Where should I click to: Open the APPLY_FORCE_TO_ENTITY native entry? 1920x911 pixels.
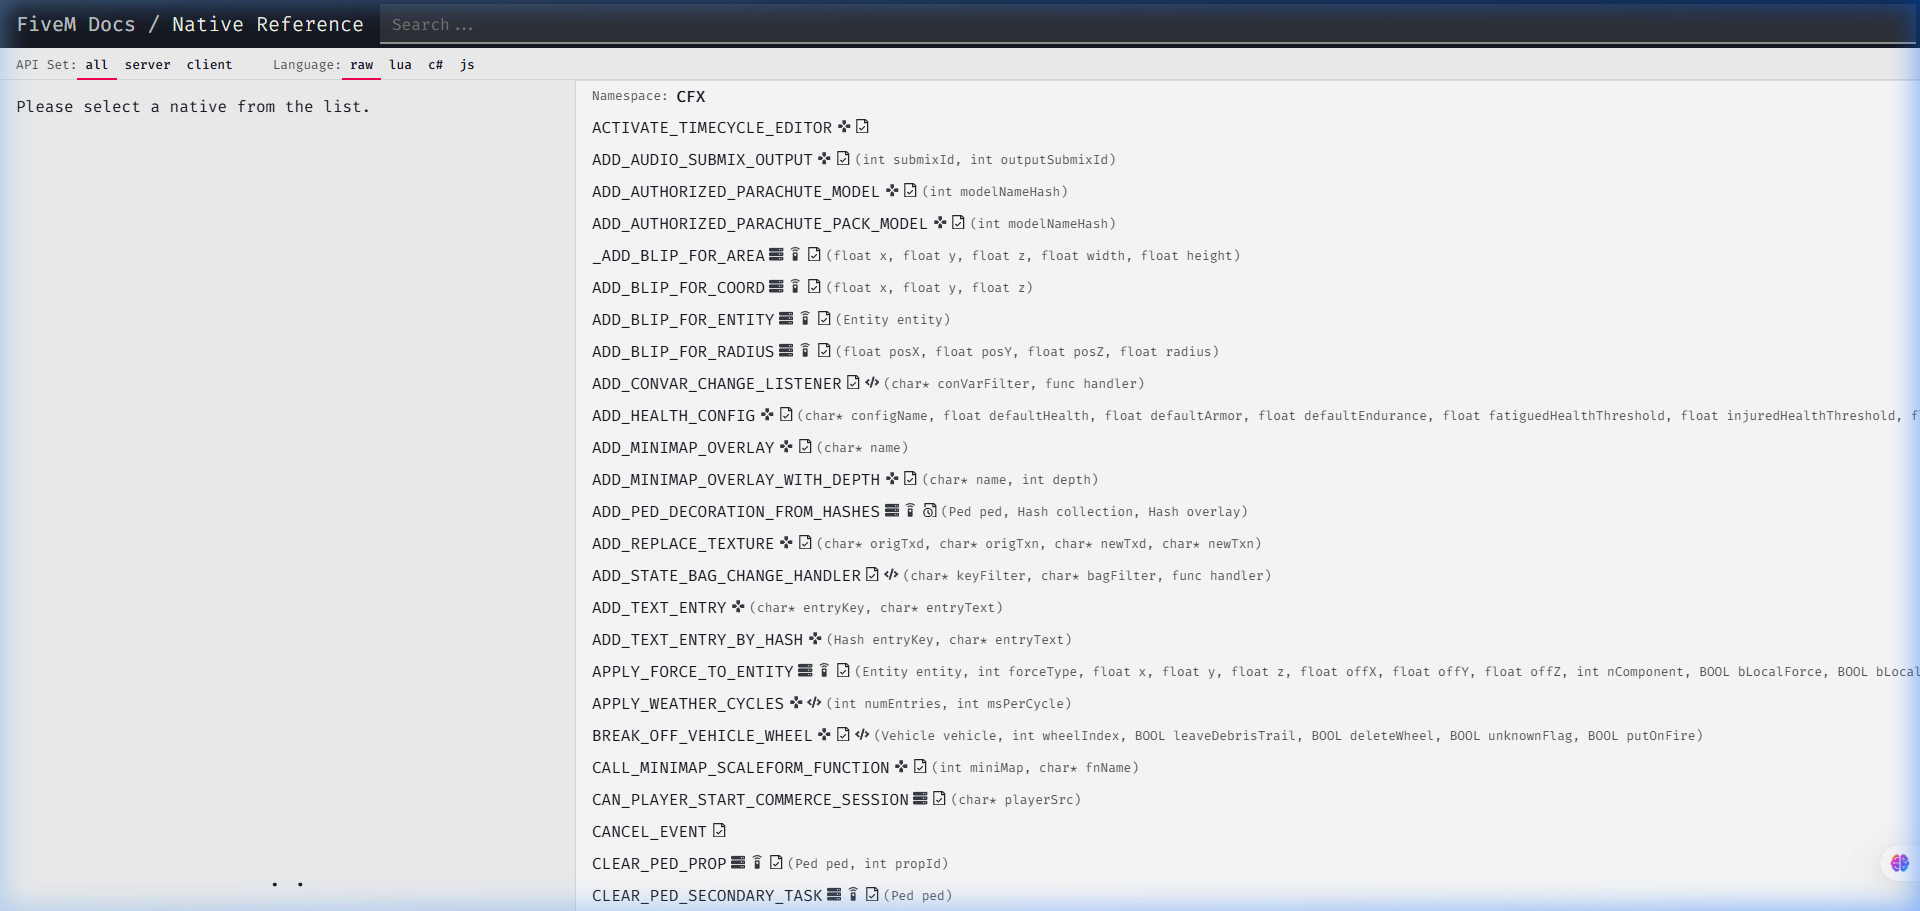[x=692, y=672]
